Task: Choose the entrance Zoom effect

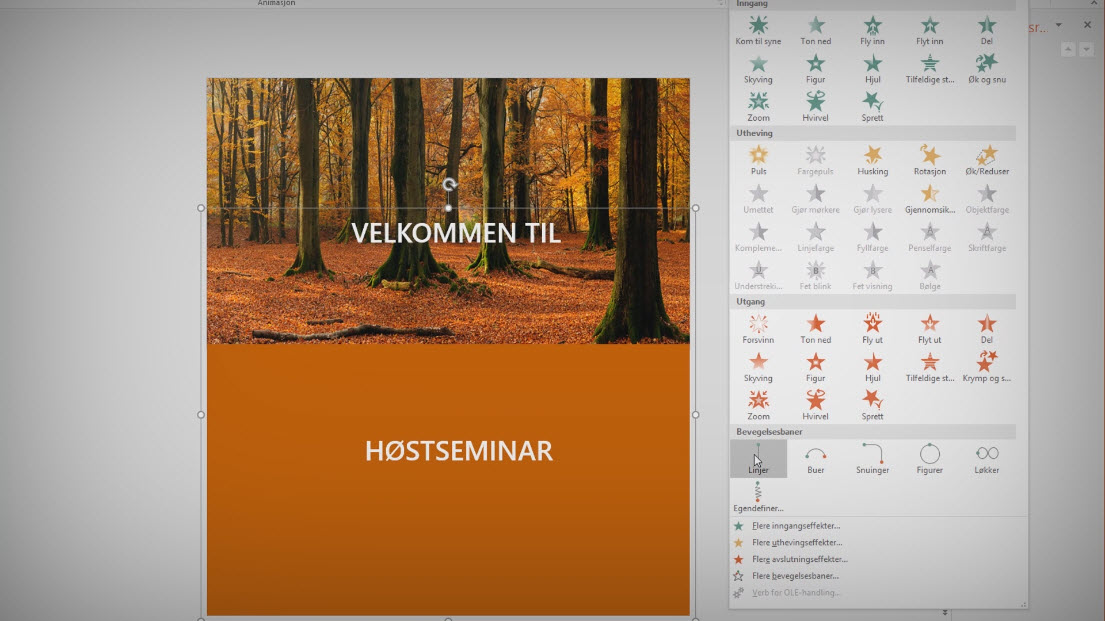Action: click(x=758, y=107)
